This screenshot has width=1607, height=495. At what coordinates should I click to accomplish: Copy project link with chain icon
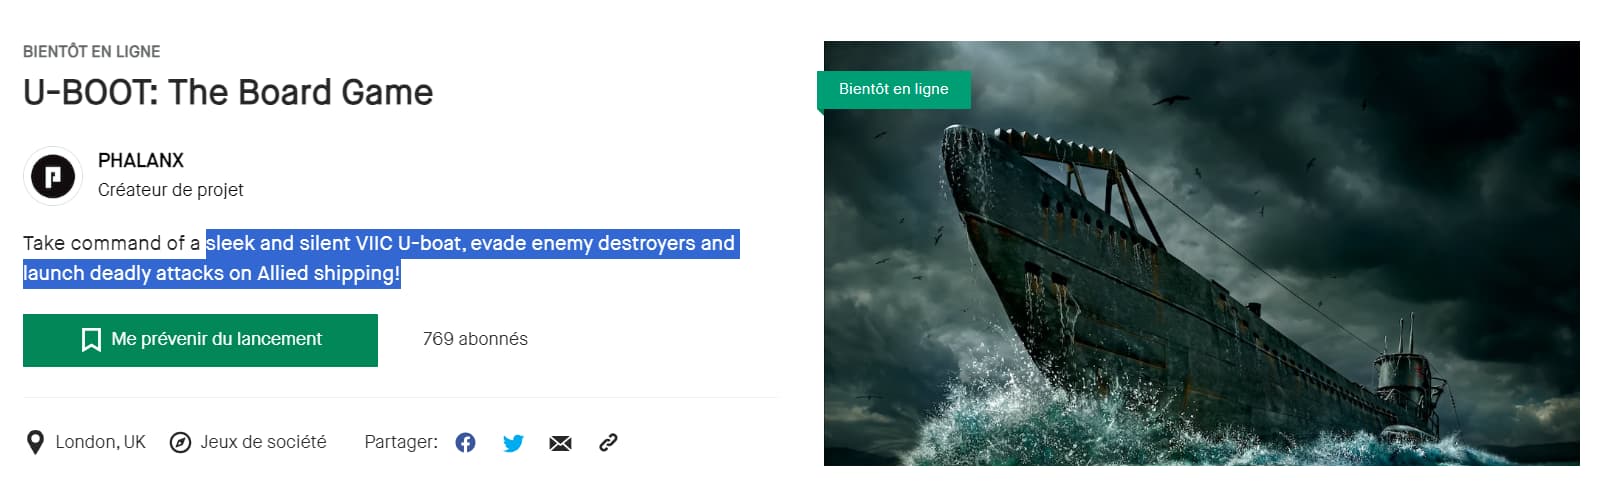(608, 442)
